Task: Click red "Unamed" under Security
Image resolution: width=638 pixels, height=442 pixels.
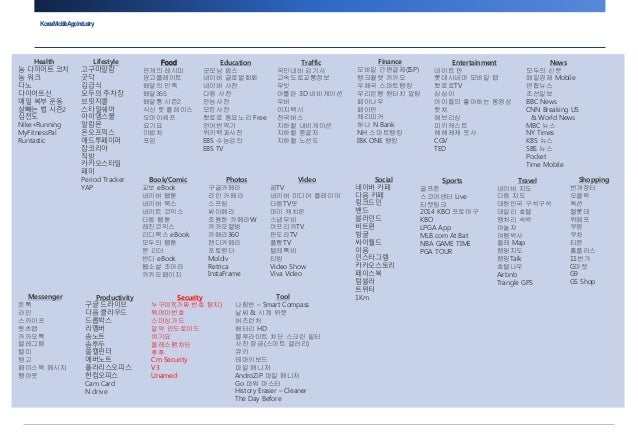Action: (164, 376)
